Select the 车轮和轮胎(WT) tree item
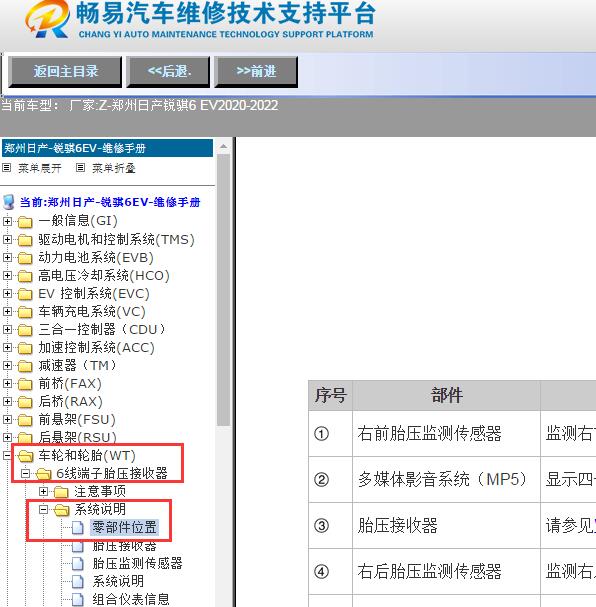This screenshot has height=607, width=596. click(87, 456)
